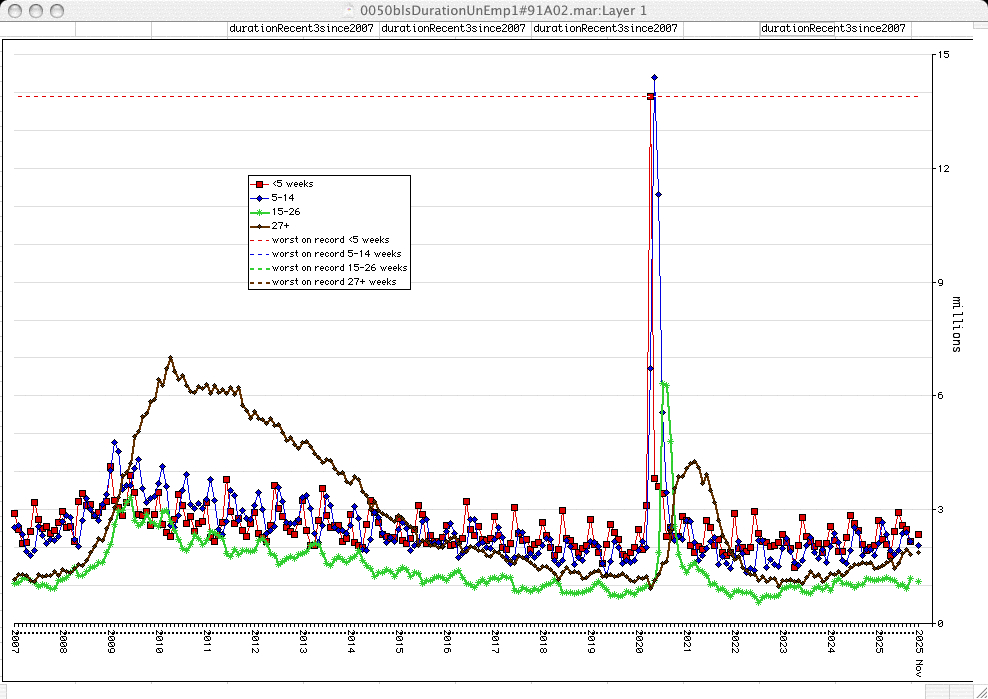Click the 'millions' y-axis label
The height and width of the screenshot is (699, 988).
[x=956, y=324]
